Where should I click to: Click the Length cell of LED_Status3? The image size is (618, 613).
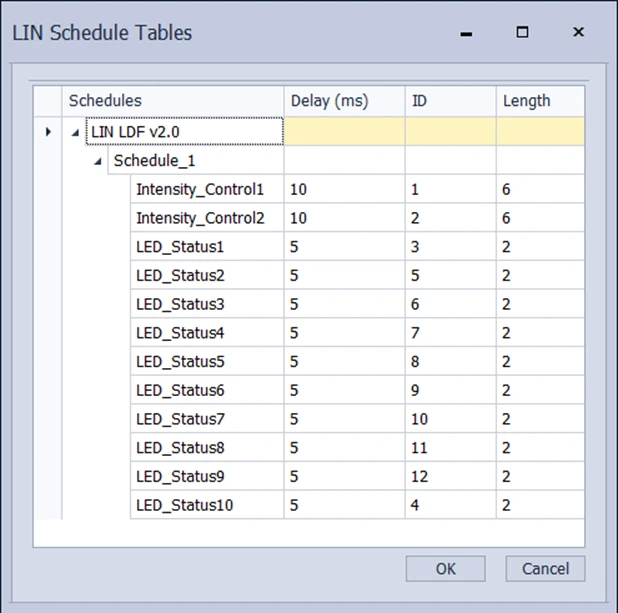pyautogui.click(x=540, y=304)
